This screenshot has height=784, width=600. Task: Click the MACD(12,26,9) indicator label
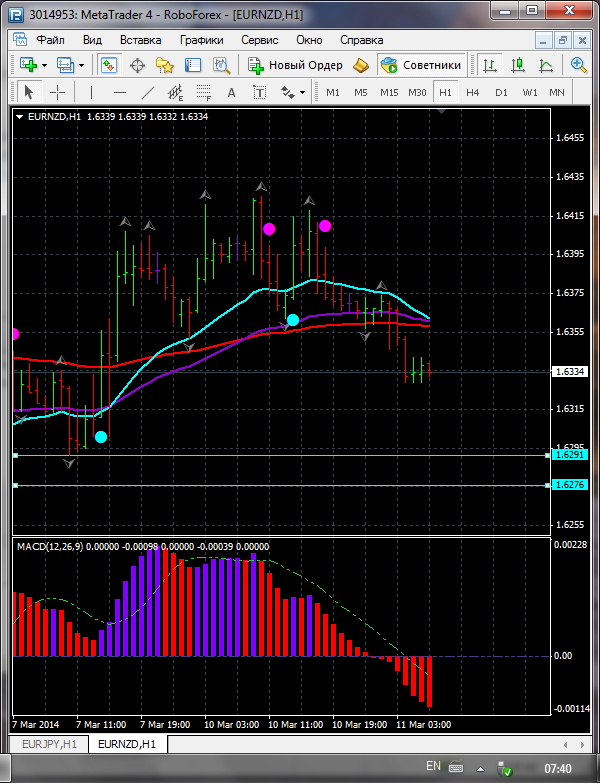[x=50, y=546]
